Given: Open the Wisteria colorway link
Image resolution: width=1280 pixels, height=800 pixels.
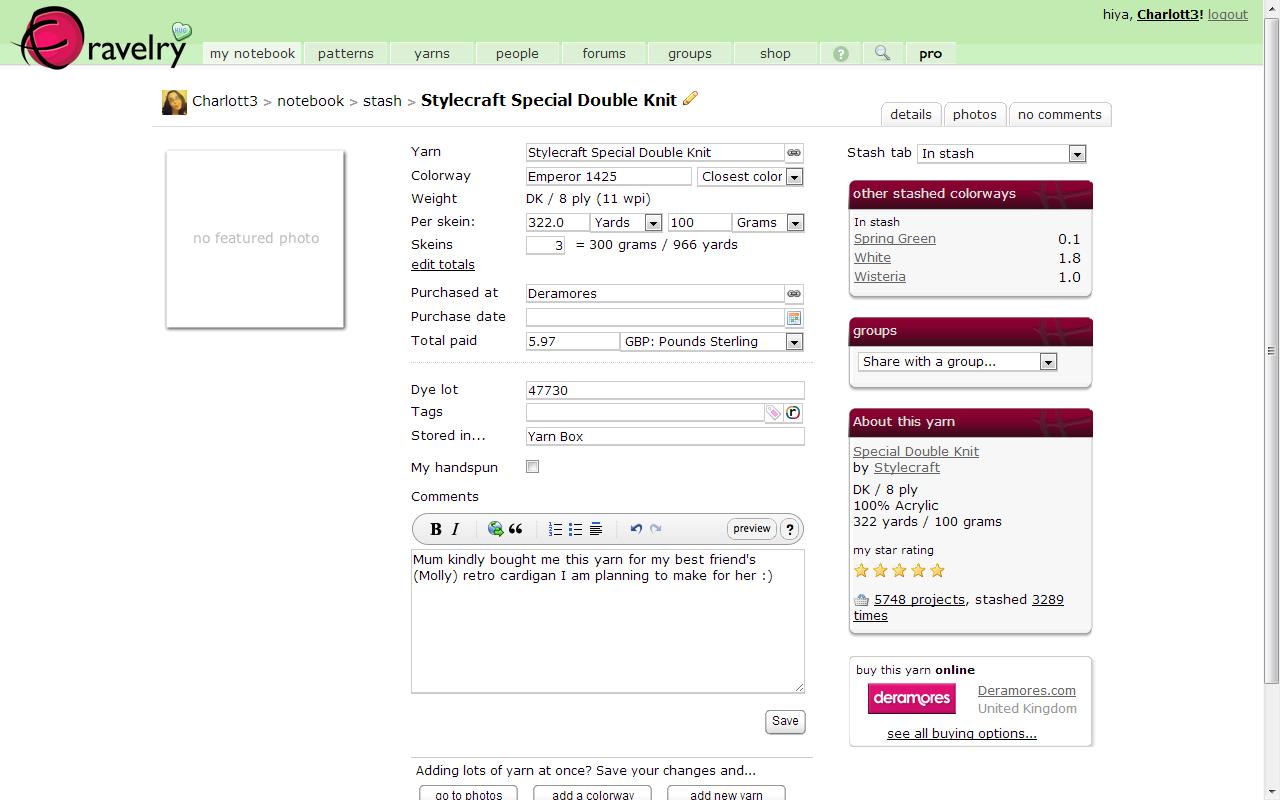Looking at the screenshot, I should pos(880,277).
